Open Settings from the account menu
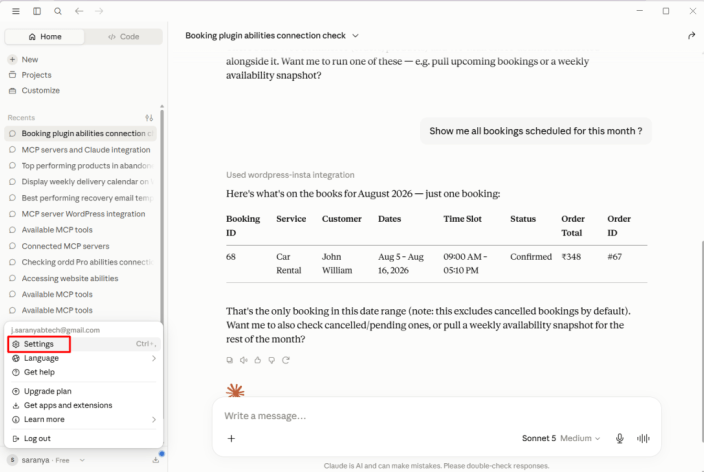Viewport: 704px width, 472px height. point(83,344)
